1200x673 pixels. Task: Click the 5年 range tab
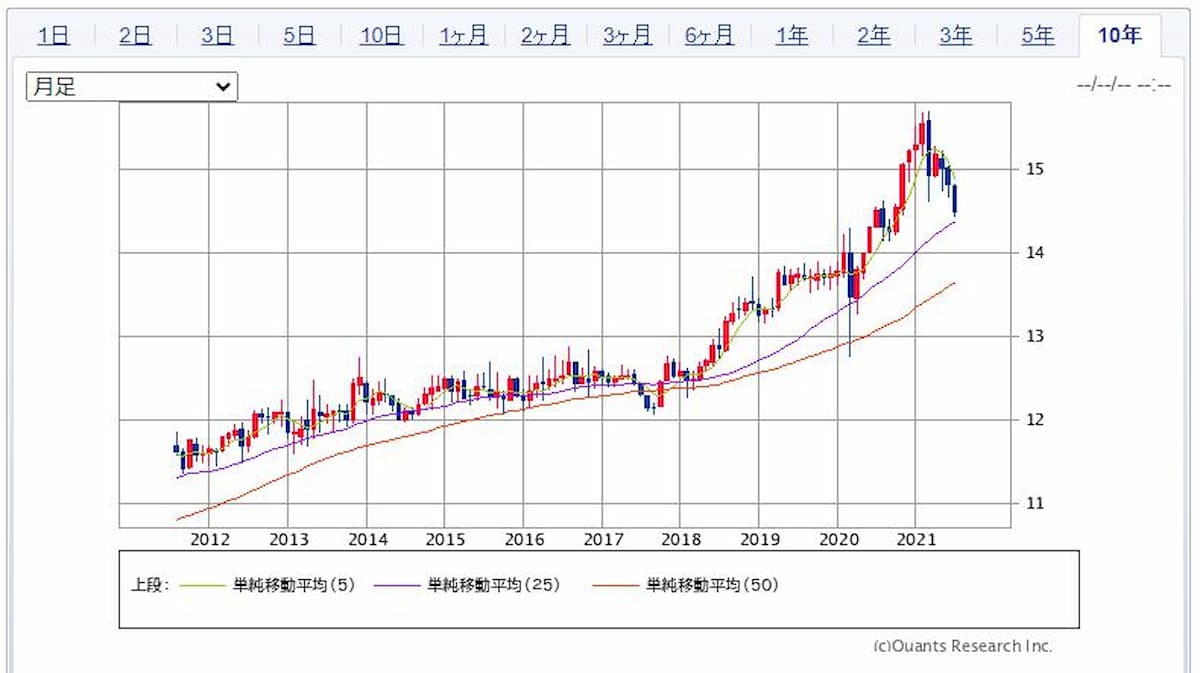point(1037,36)
